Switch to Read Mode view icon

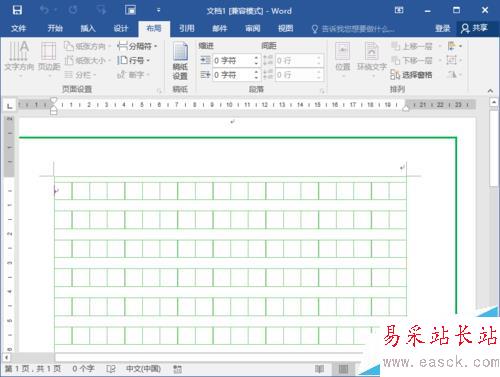[319, 369]
